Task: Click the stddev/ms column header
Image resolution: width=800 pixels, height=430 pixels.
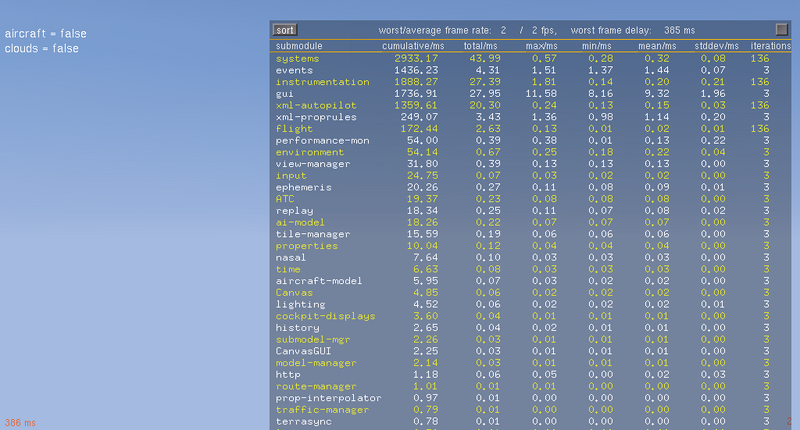Action: [716, 46]
